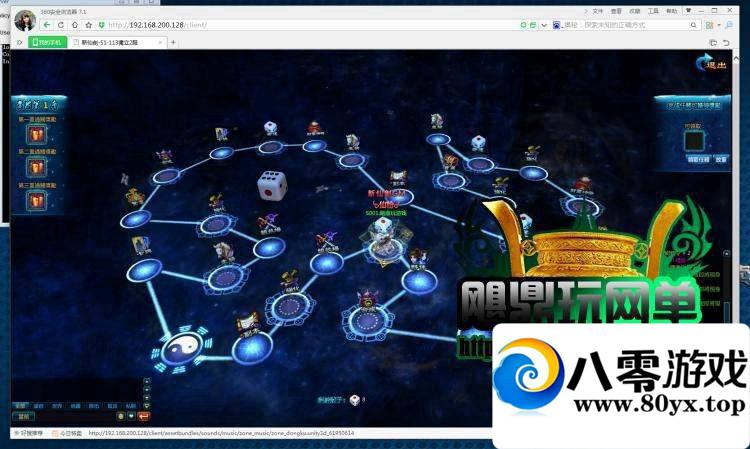
Task: Open the second reward chest in left panel
Action: tap(37, 167)
